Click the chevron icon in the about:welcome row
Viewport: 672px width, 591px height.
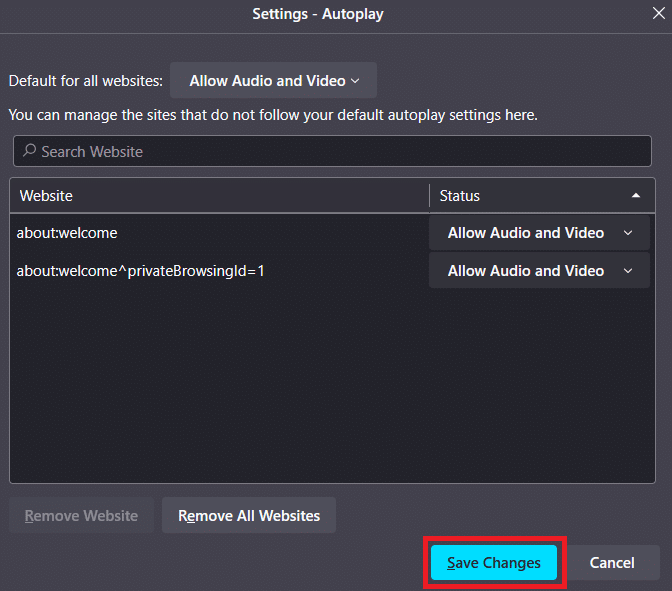(628, 233)
